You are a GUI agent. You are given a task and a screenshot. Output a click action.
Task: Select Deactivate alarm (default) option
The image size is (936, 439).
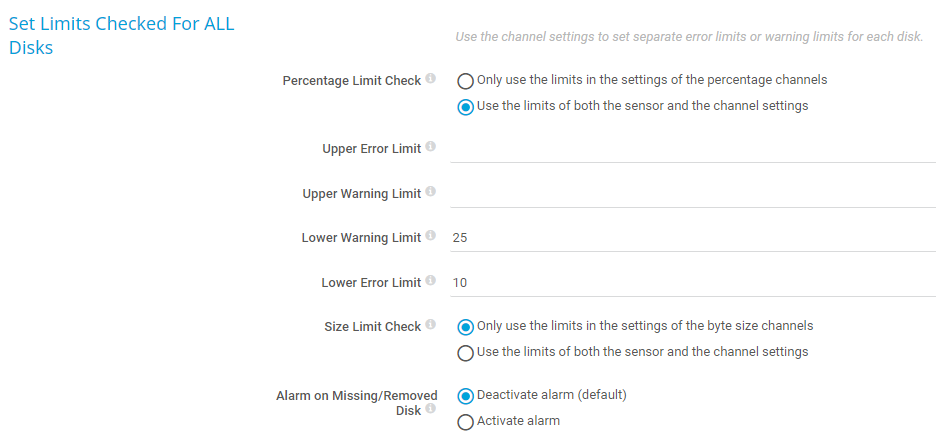[465, 396]
